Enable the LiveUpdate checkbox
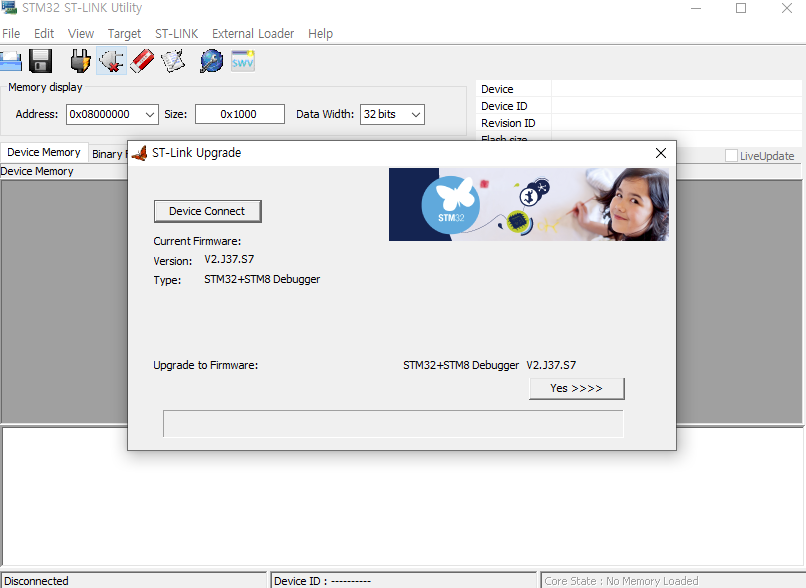The image size is (806, 588). [x=731, y=156]
